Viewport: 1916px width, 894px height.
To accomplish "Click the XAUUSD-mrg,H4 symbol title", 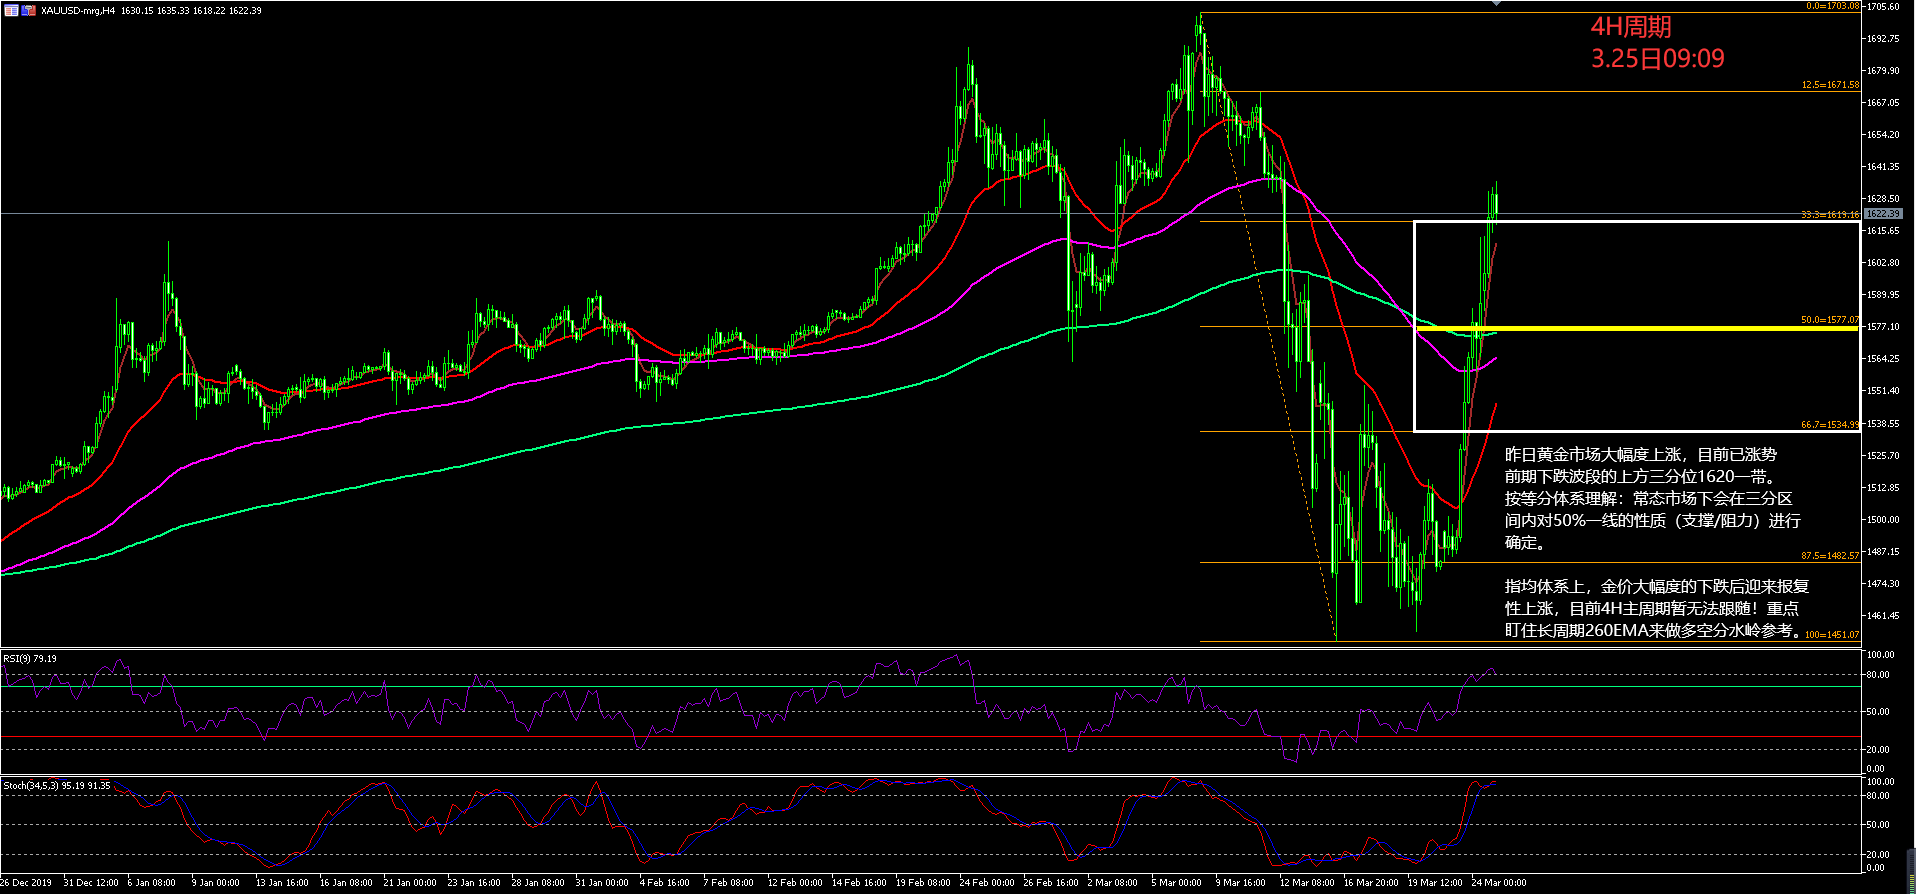I will click(78, 10).
